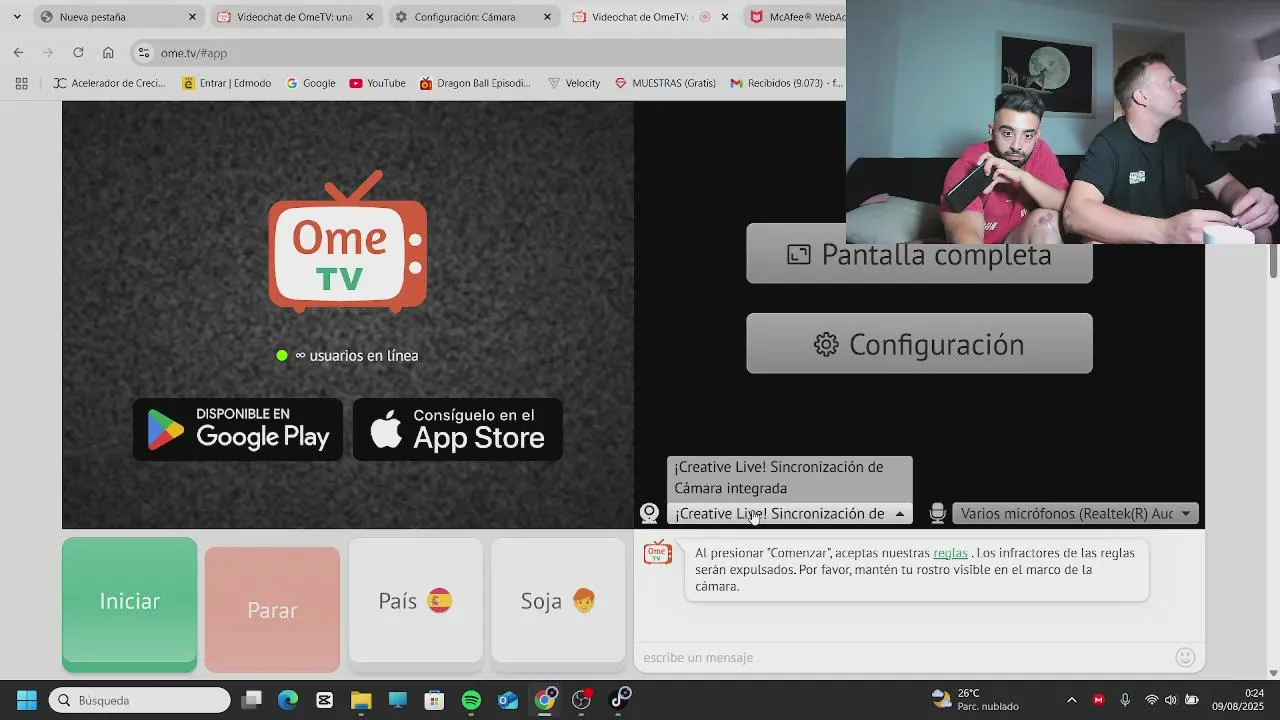Open the Google bookmark

click(x=311, y=83)
